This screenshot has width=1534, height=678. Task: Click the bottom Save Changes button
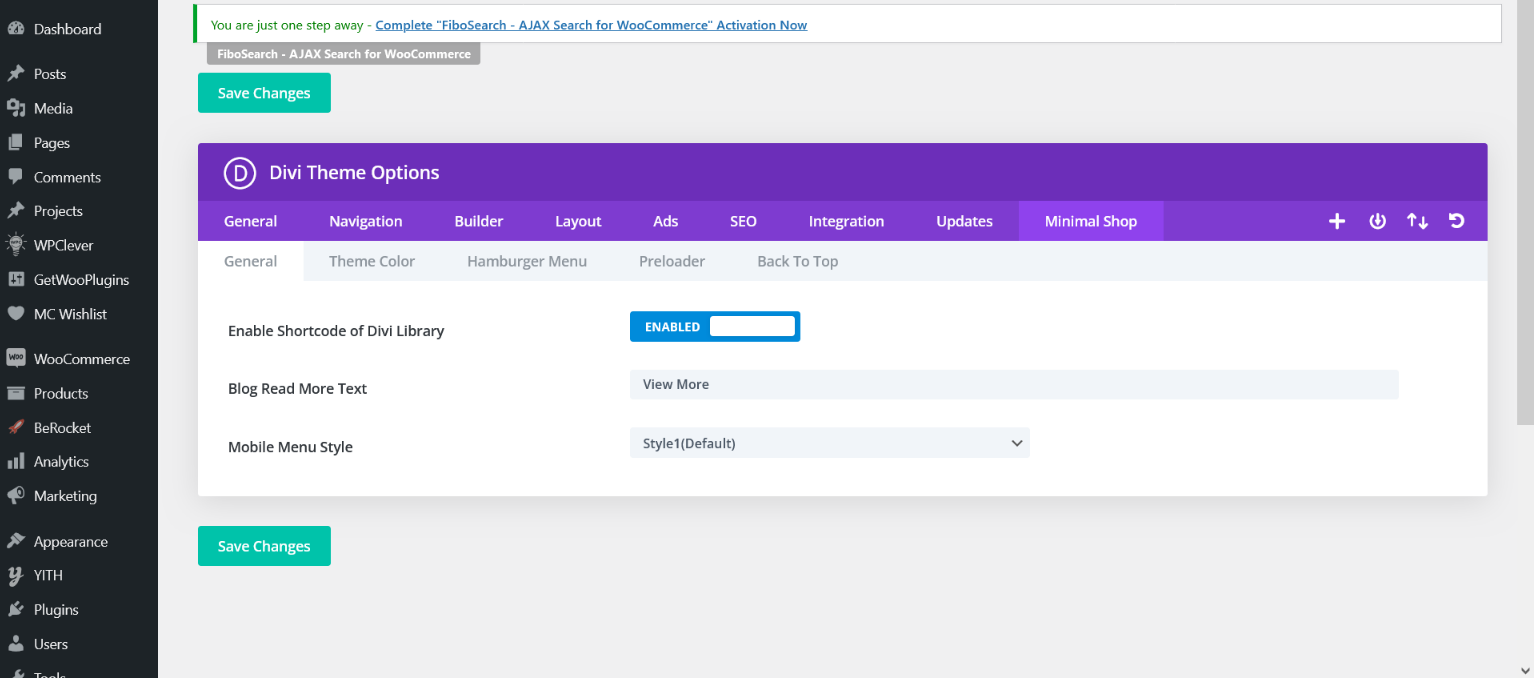264,546
